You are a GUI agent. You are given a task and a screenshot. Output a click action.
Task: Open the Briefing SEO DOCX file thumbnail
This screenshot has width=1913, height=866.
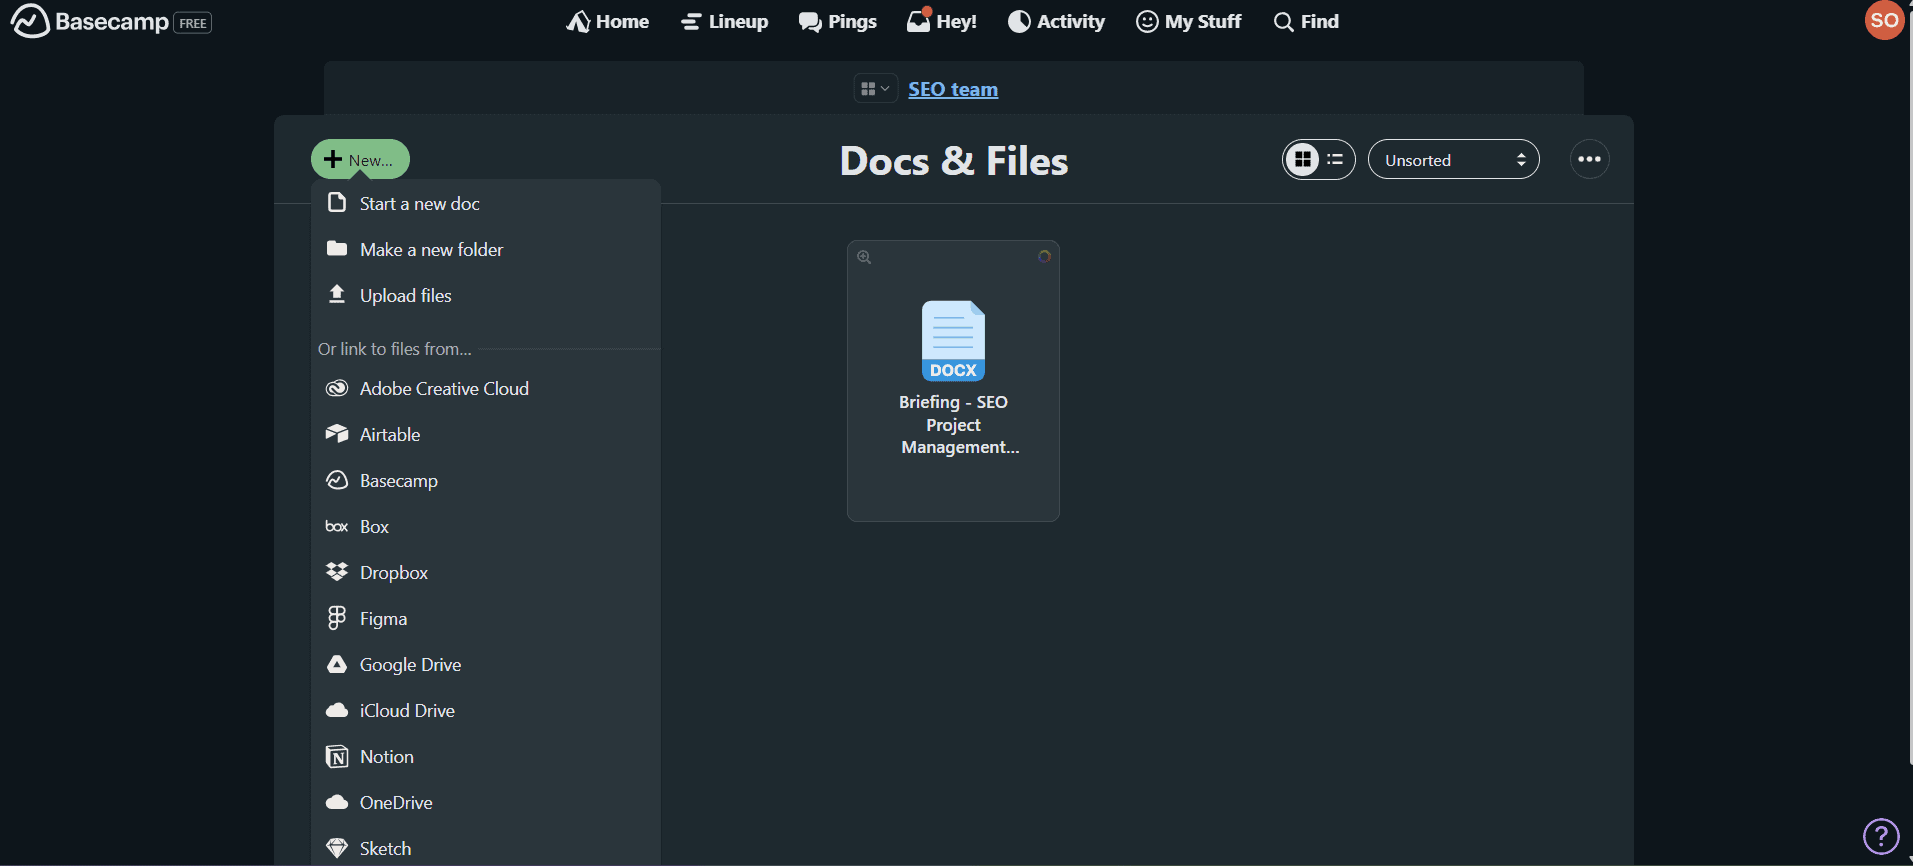coord(953,341)
